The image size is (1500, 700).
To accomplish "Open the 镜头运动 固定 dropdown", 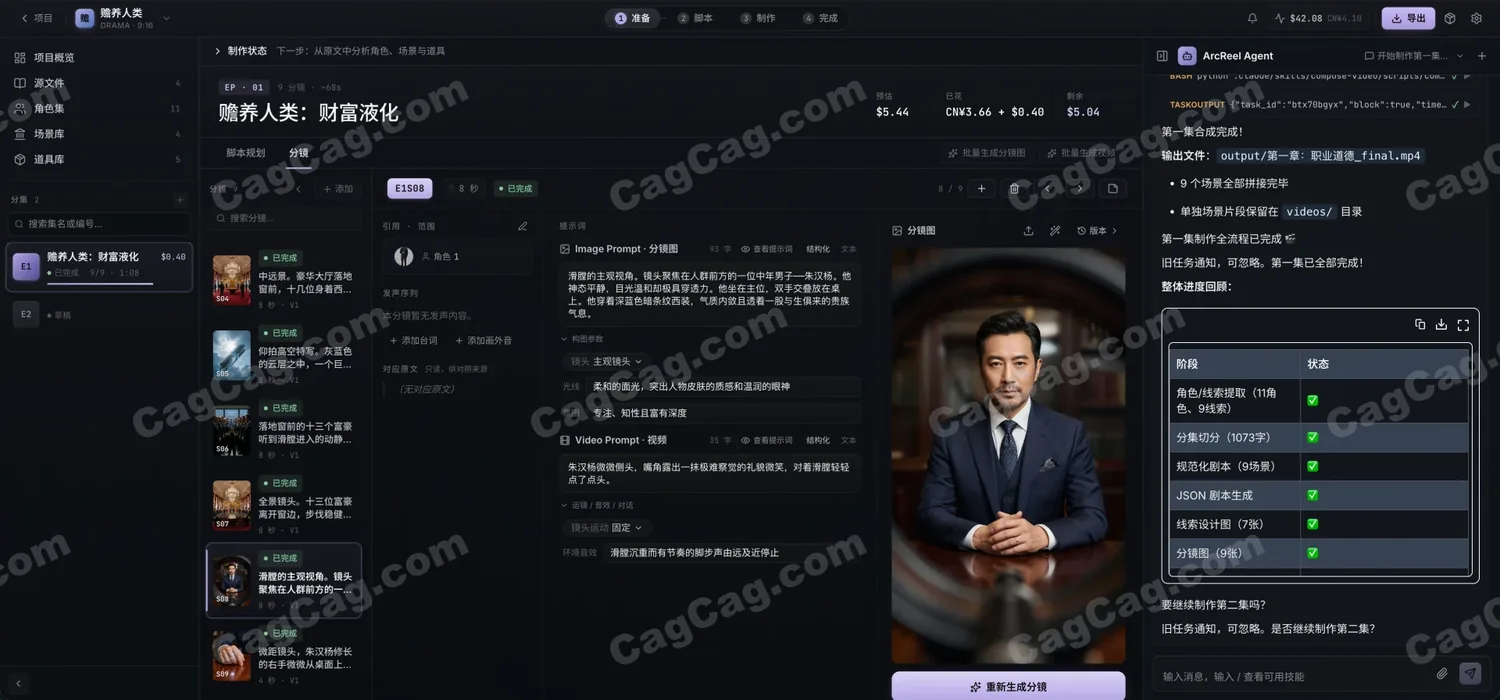I will tap(606, 527).
